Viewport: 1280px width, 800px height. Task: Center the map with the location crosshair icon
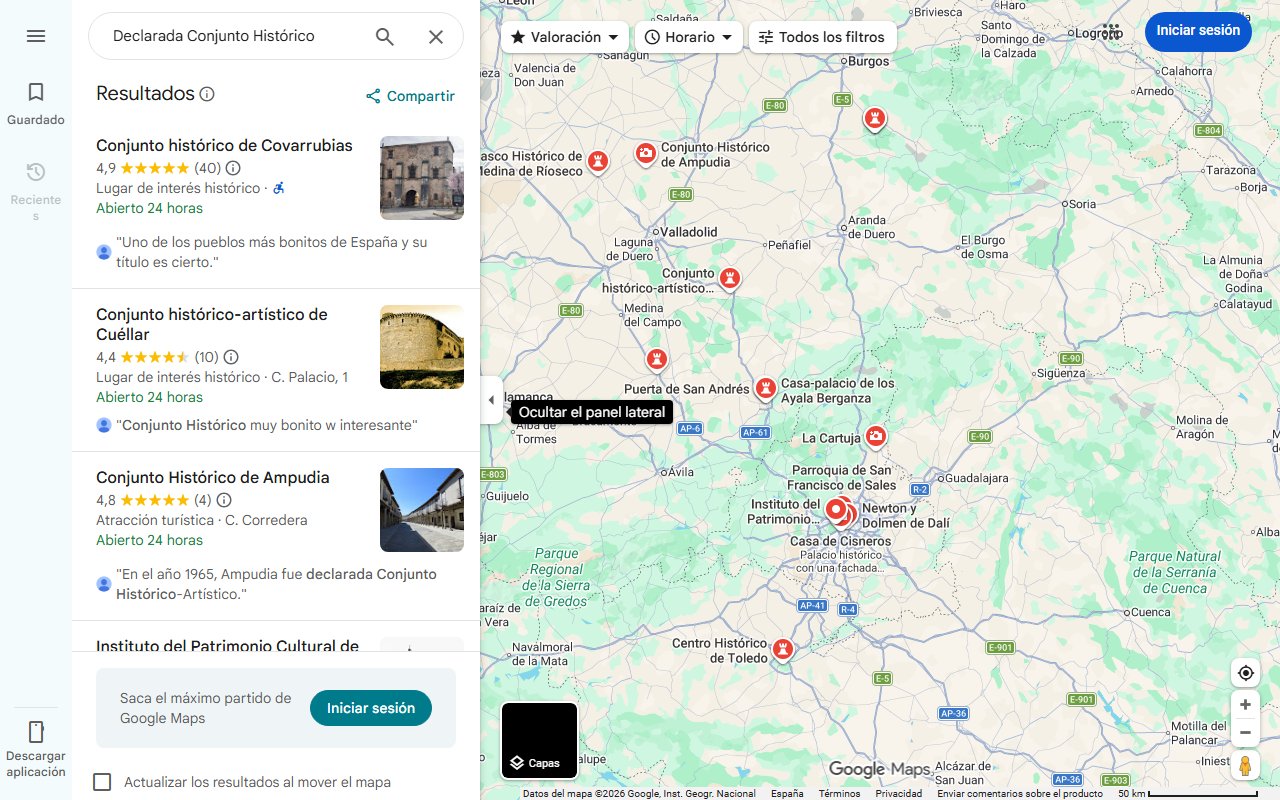pos(1245,673)
